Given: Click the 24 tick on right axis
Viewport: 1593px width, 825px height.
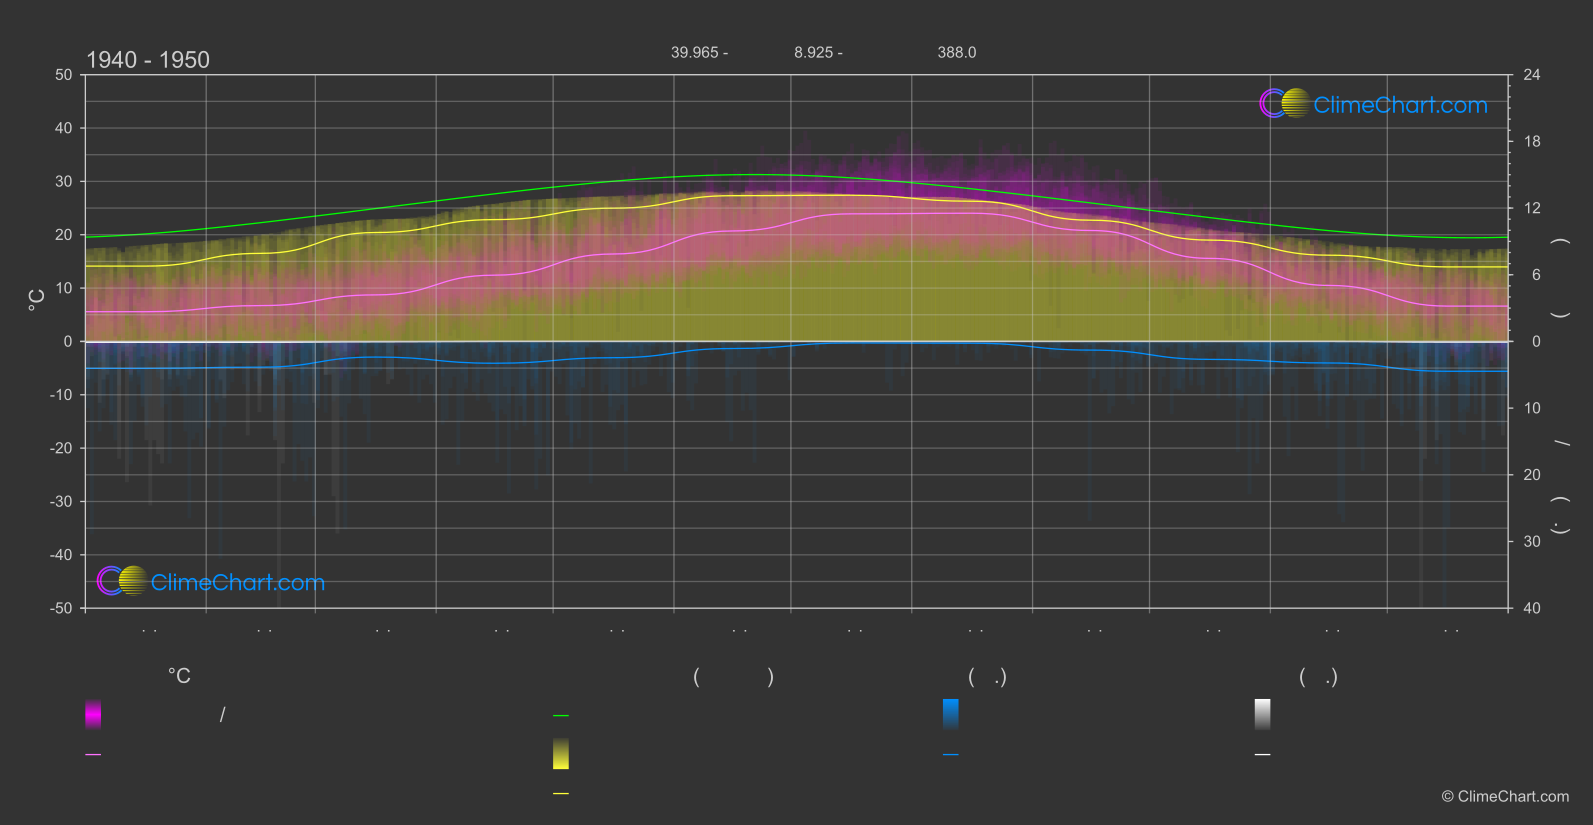Looking at the screenshot, I should tap(1531, 75).
